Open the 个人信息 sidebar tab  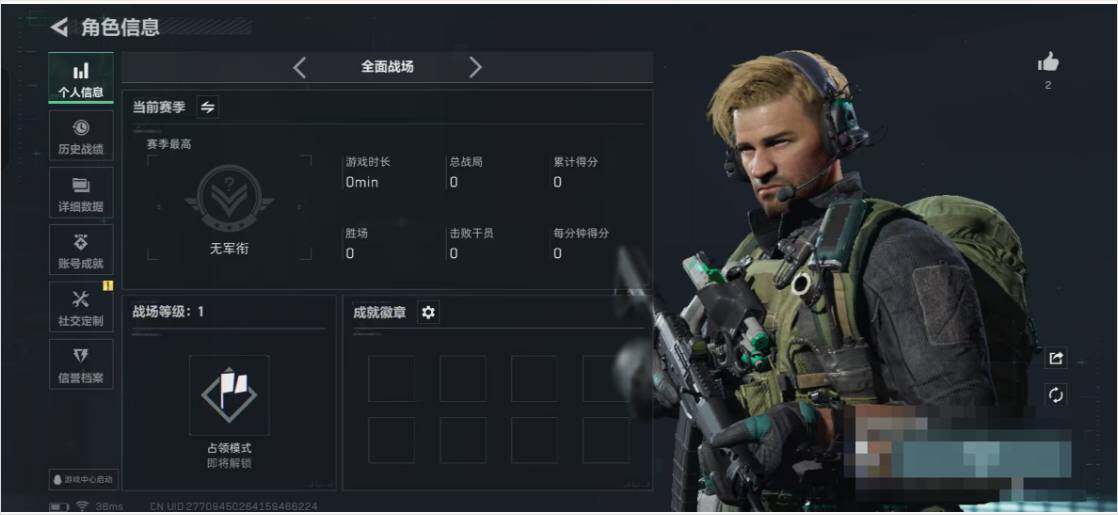[81, 78]
